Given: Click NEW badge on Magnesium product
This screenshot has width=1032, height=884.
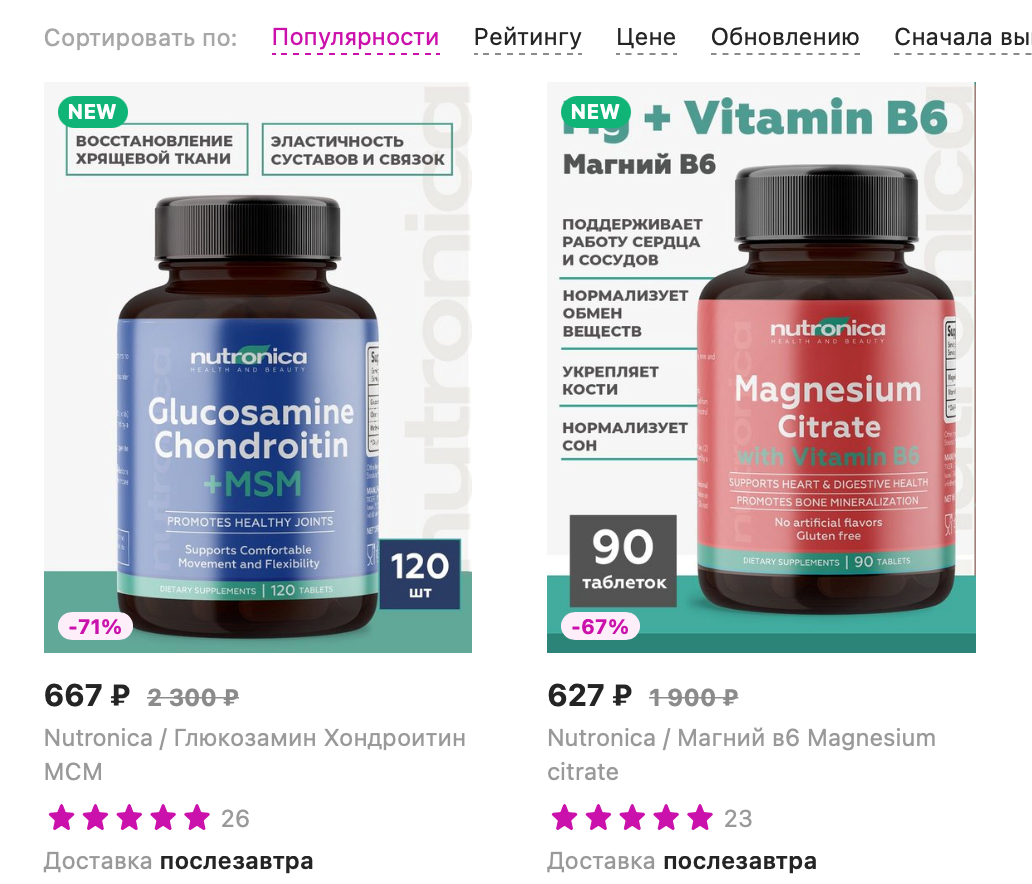Looking at the screenshot, I should pos(596,112).
